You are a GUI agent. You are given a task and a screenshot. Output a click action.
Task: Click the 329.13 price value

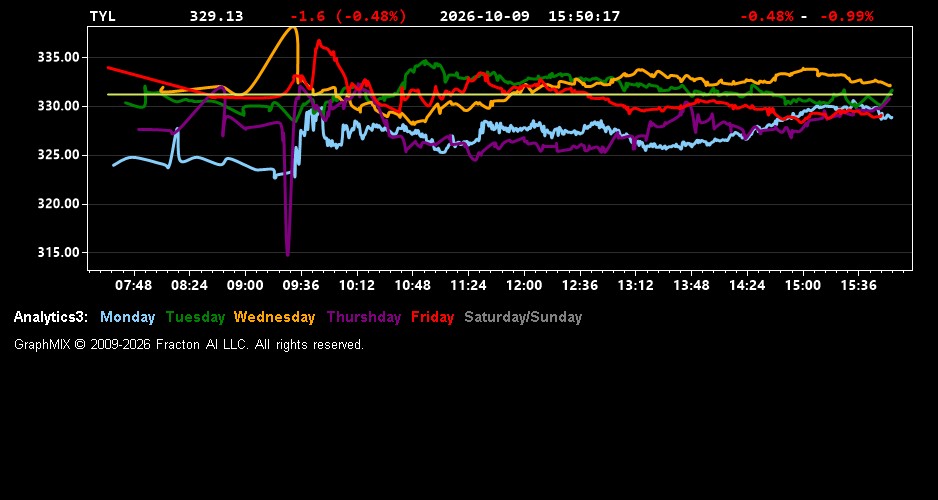click(x=217, y=16)
